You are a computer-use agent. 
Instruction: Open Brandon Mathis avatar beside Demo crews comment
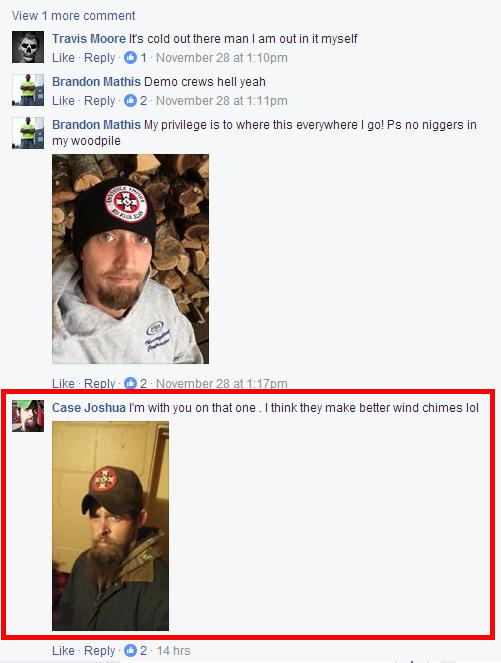(x=28, y=90)
